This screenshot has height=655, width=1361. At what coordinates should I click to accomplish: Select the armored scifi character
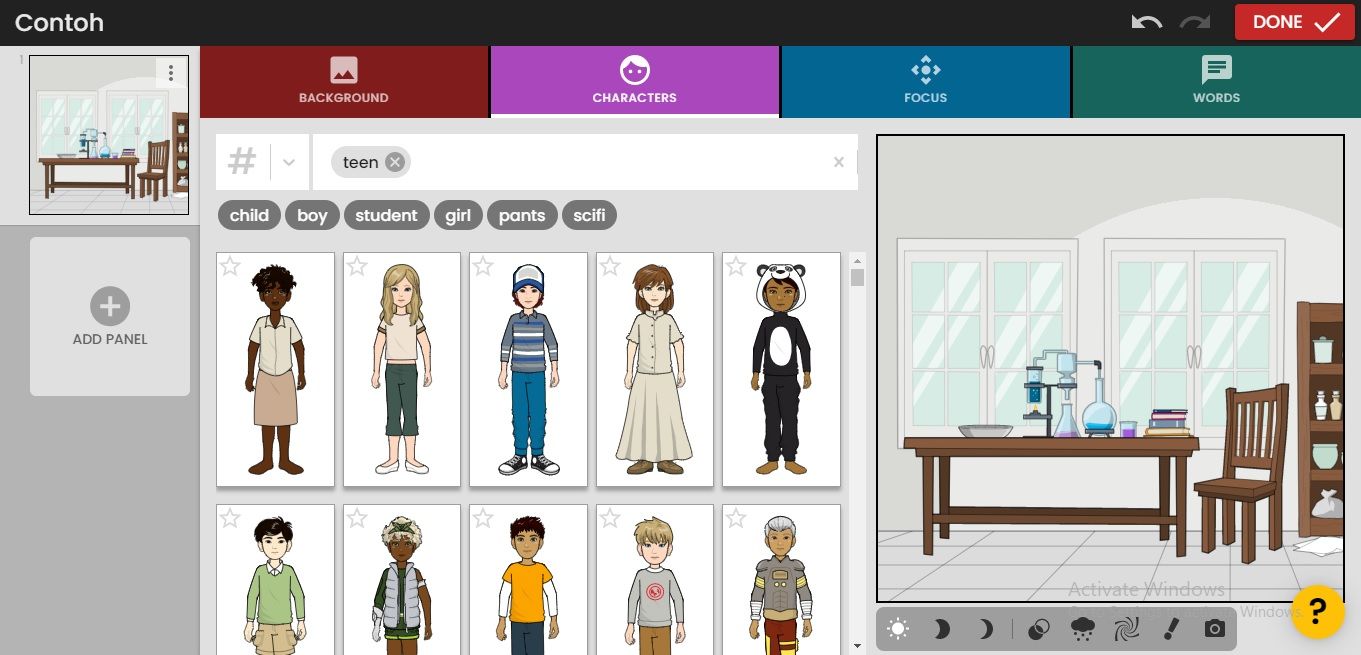coord(782,580)
